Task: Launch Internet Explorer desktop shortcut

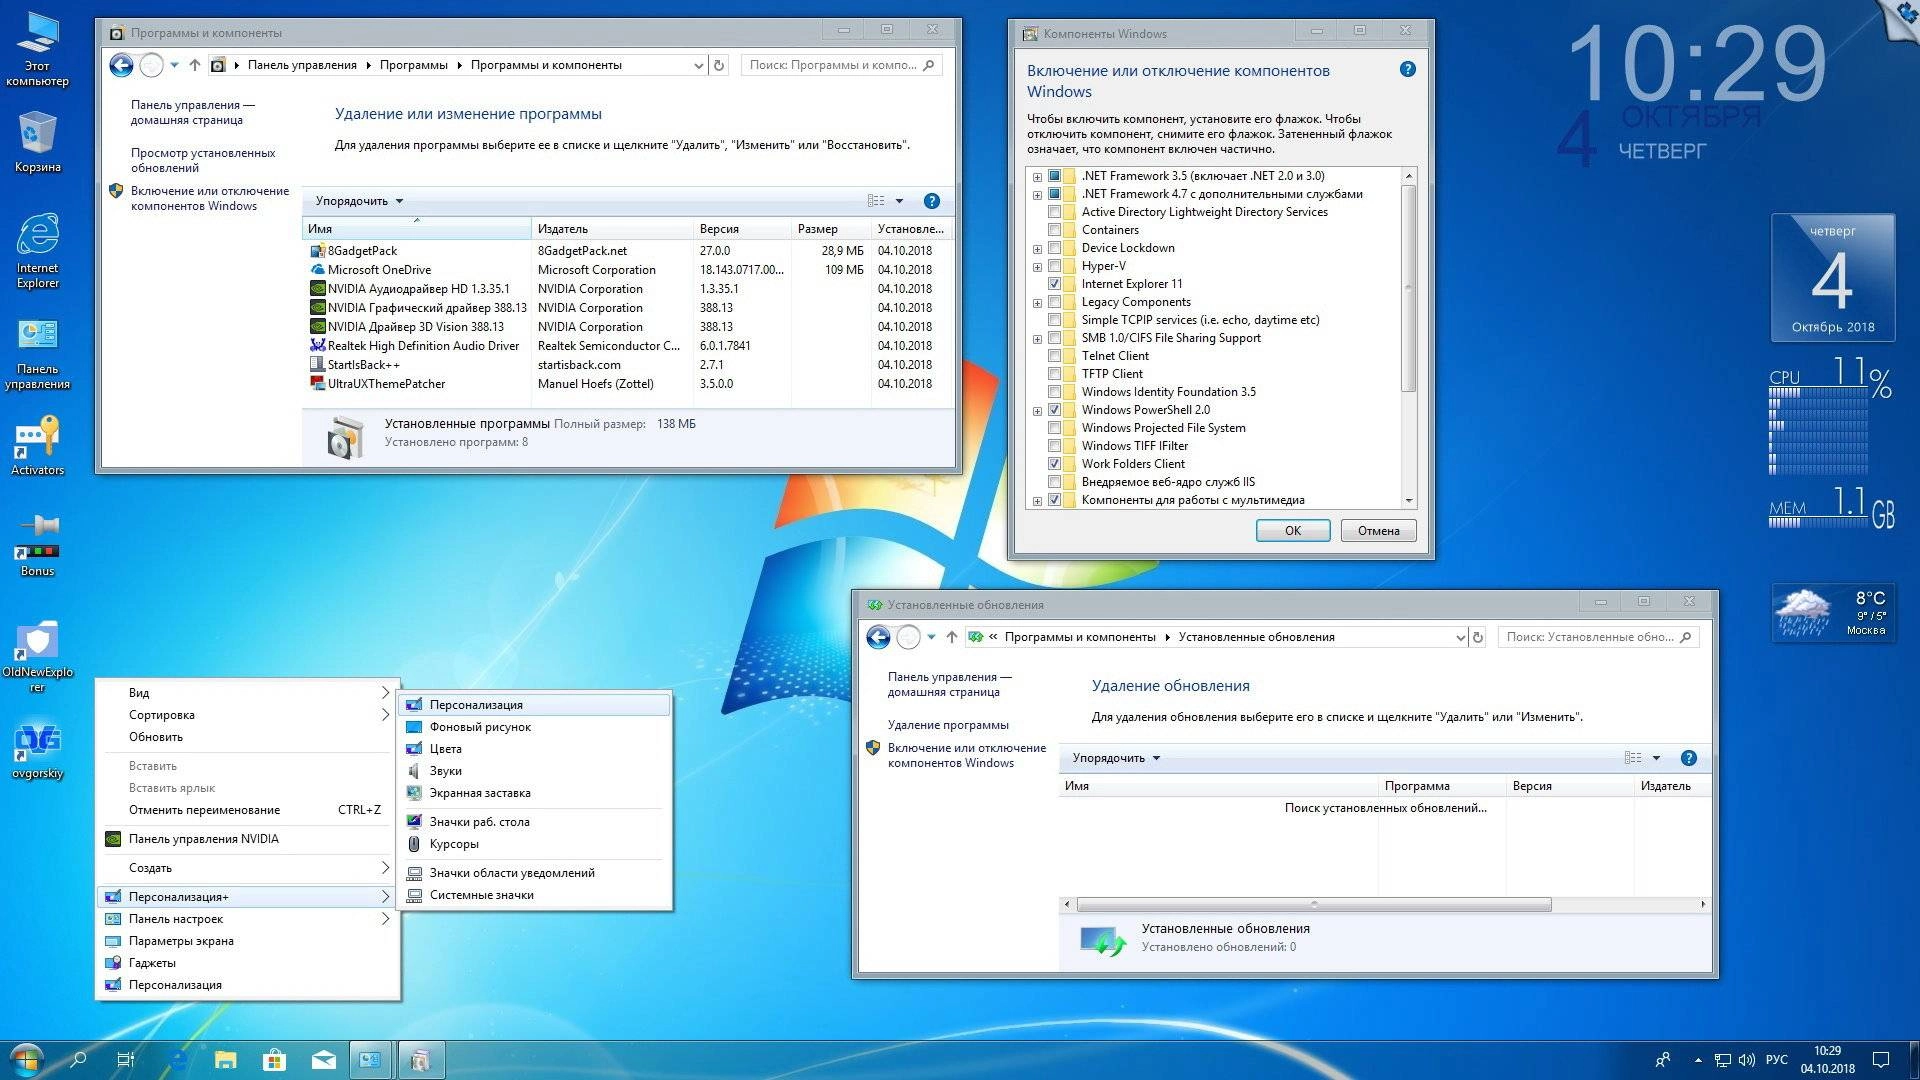Action: point(37,250)
